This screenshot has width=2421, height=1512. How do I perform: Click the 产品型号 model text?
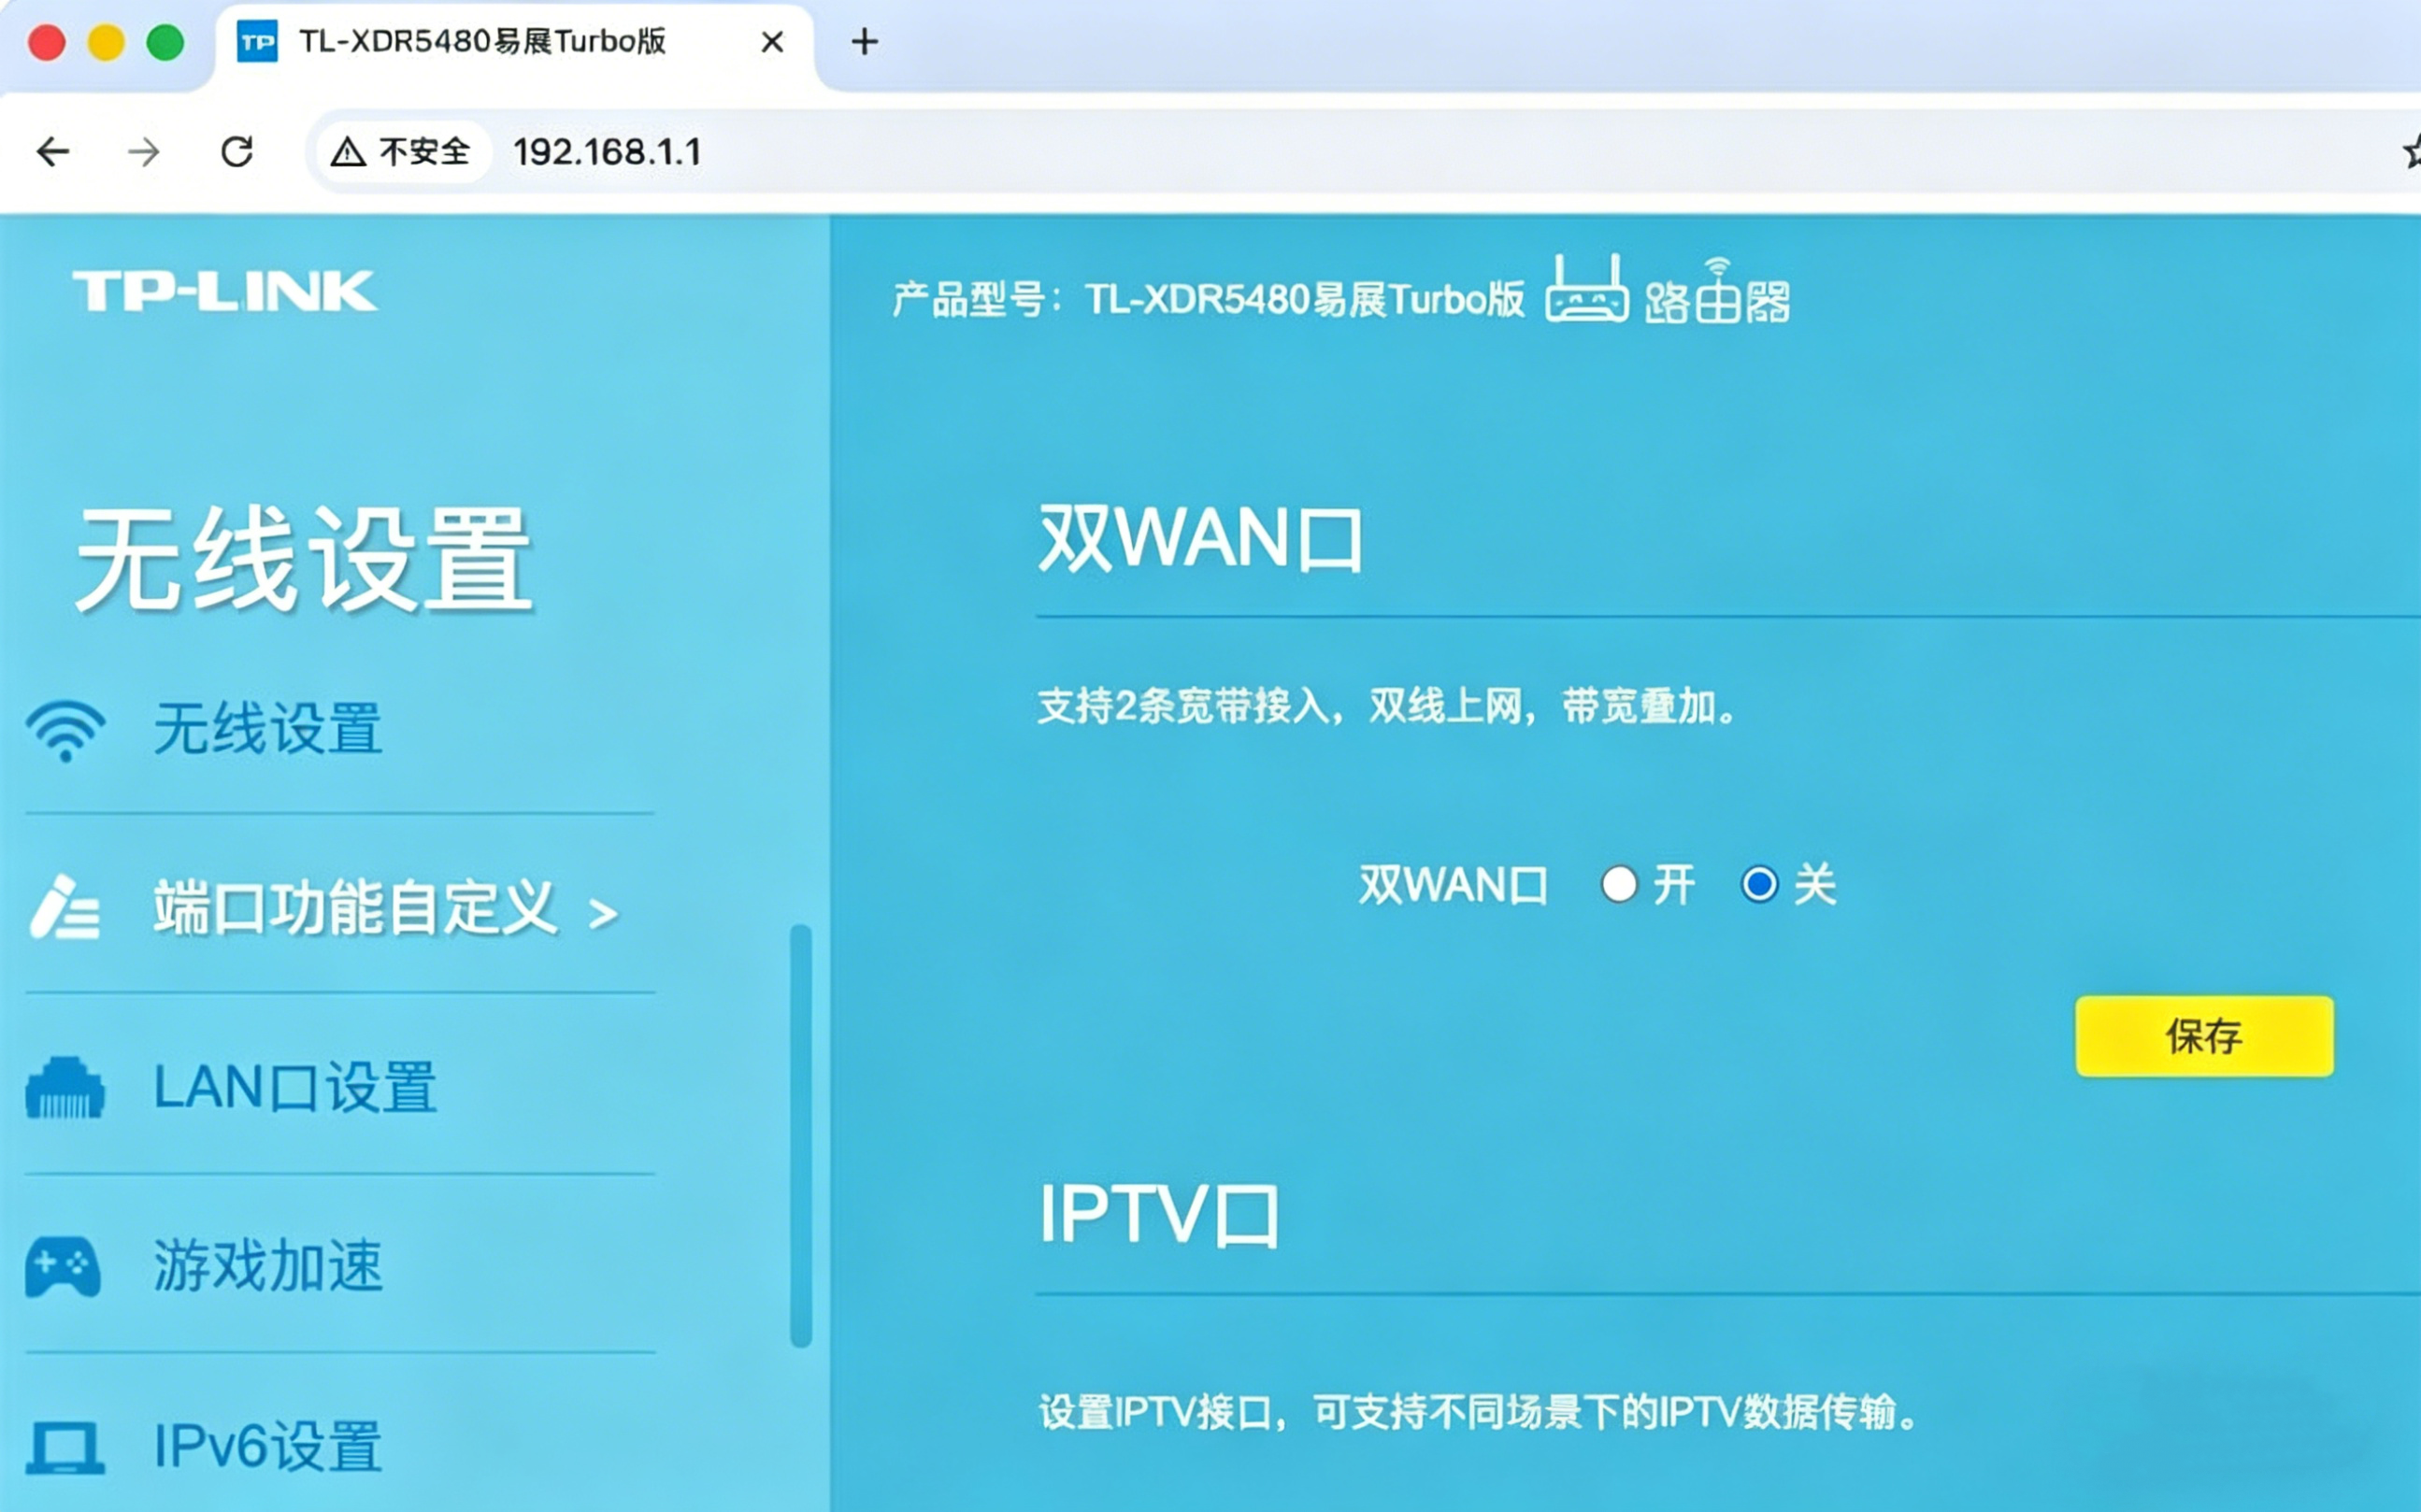pos(1208,299)
